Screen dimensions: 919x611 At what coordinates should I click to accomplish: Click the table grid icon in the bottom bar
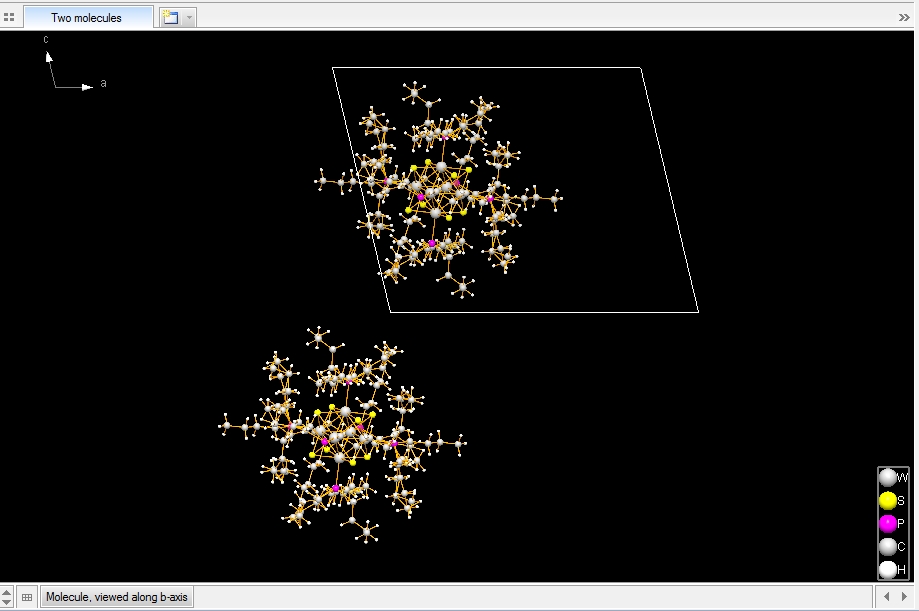coord(27,597)
